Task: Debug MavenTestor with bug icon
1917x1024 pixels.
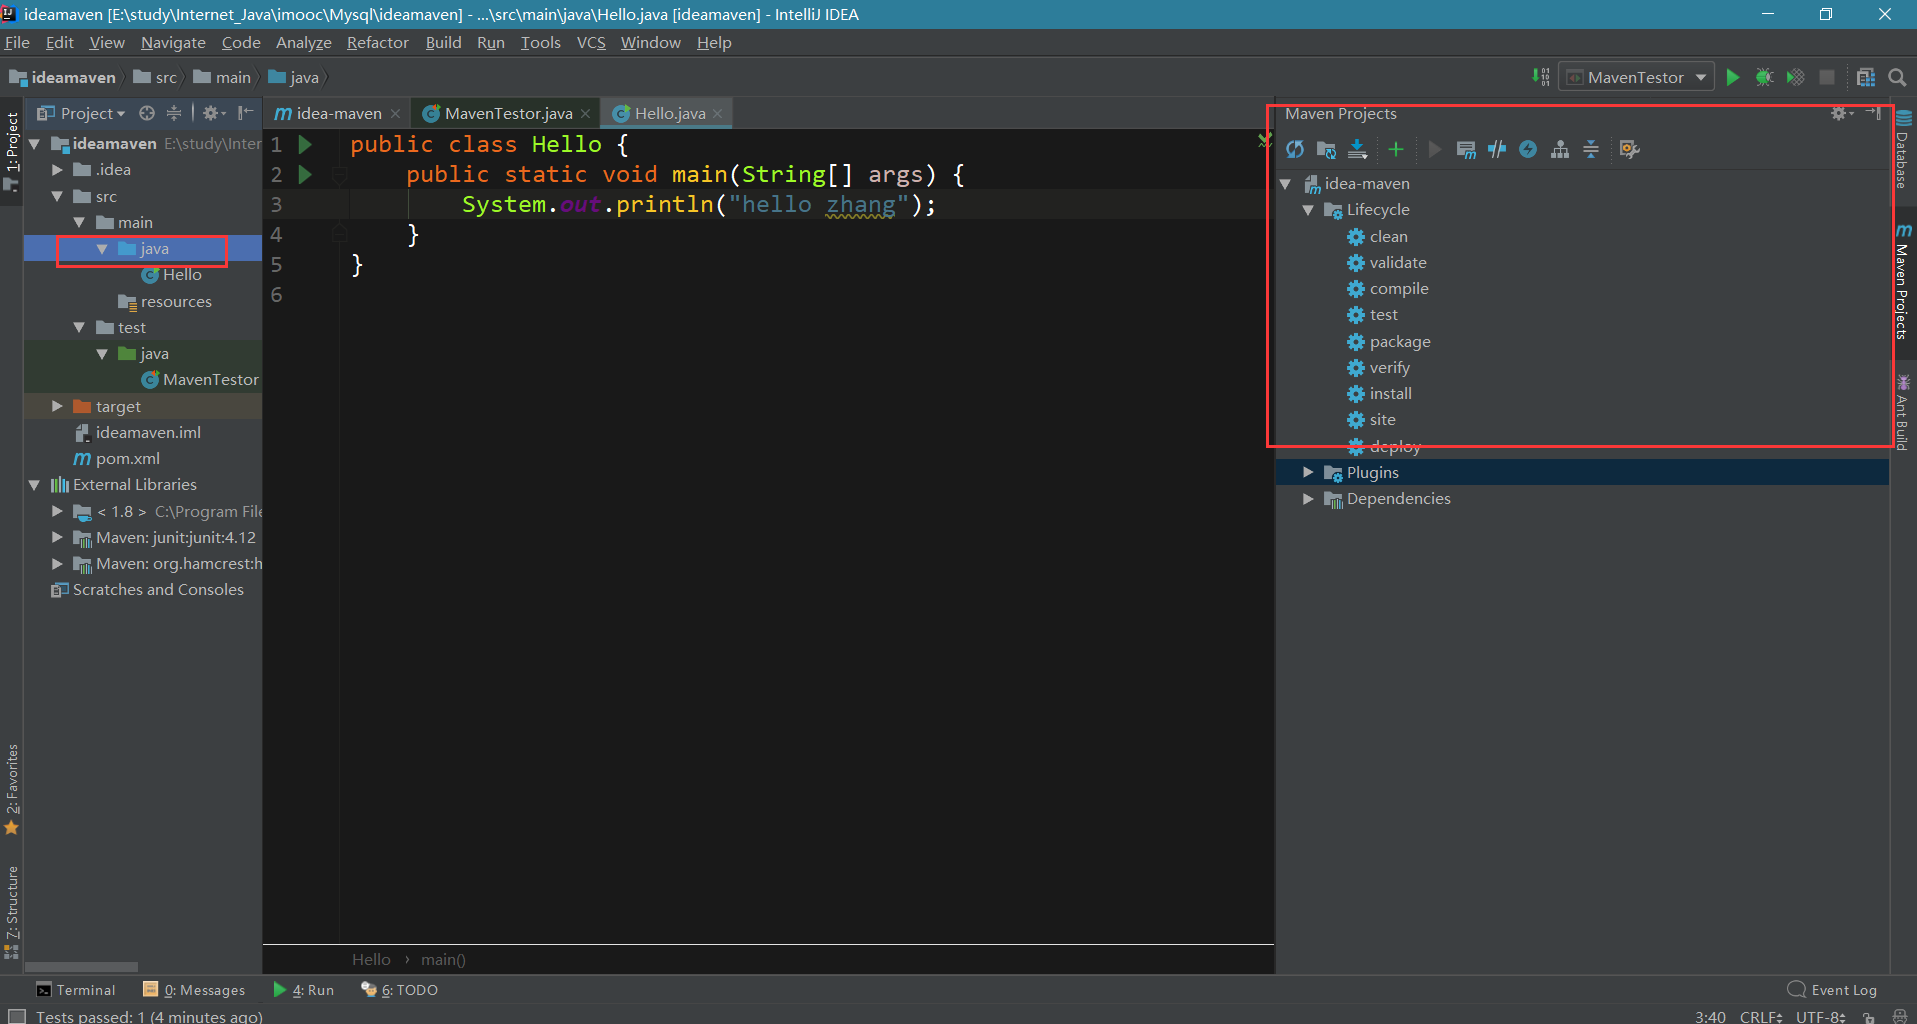Action: click(1764, 77)
